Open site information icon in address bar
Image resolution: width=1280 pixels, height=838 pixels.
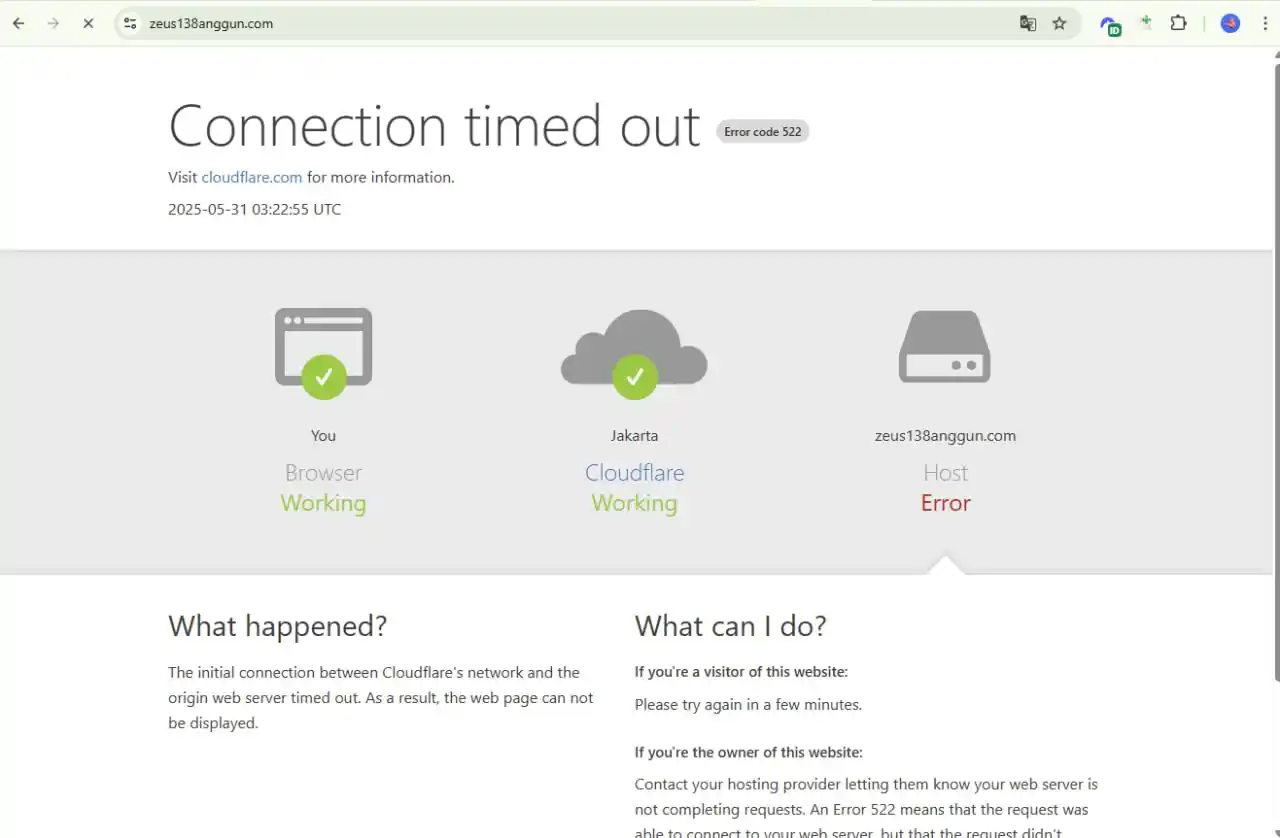130,23
